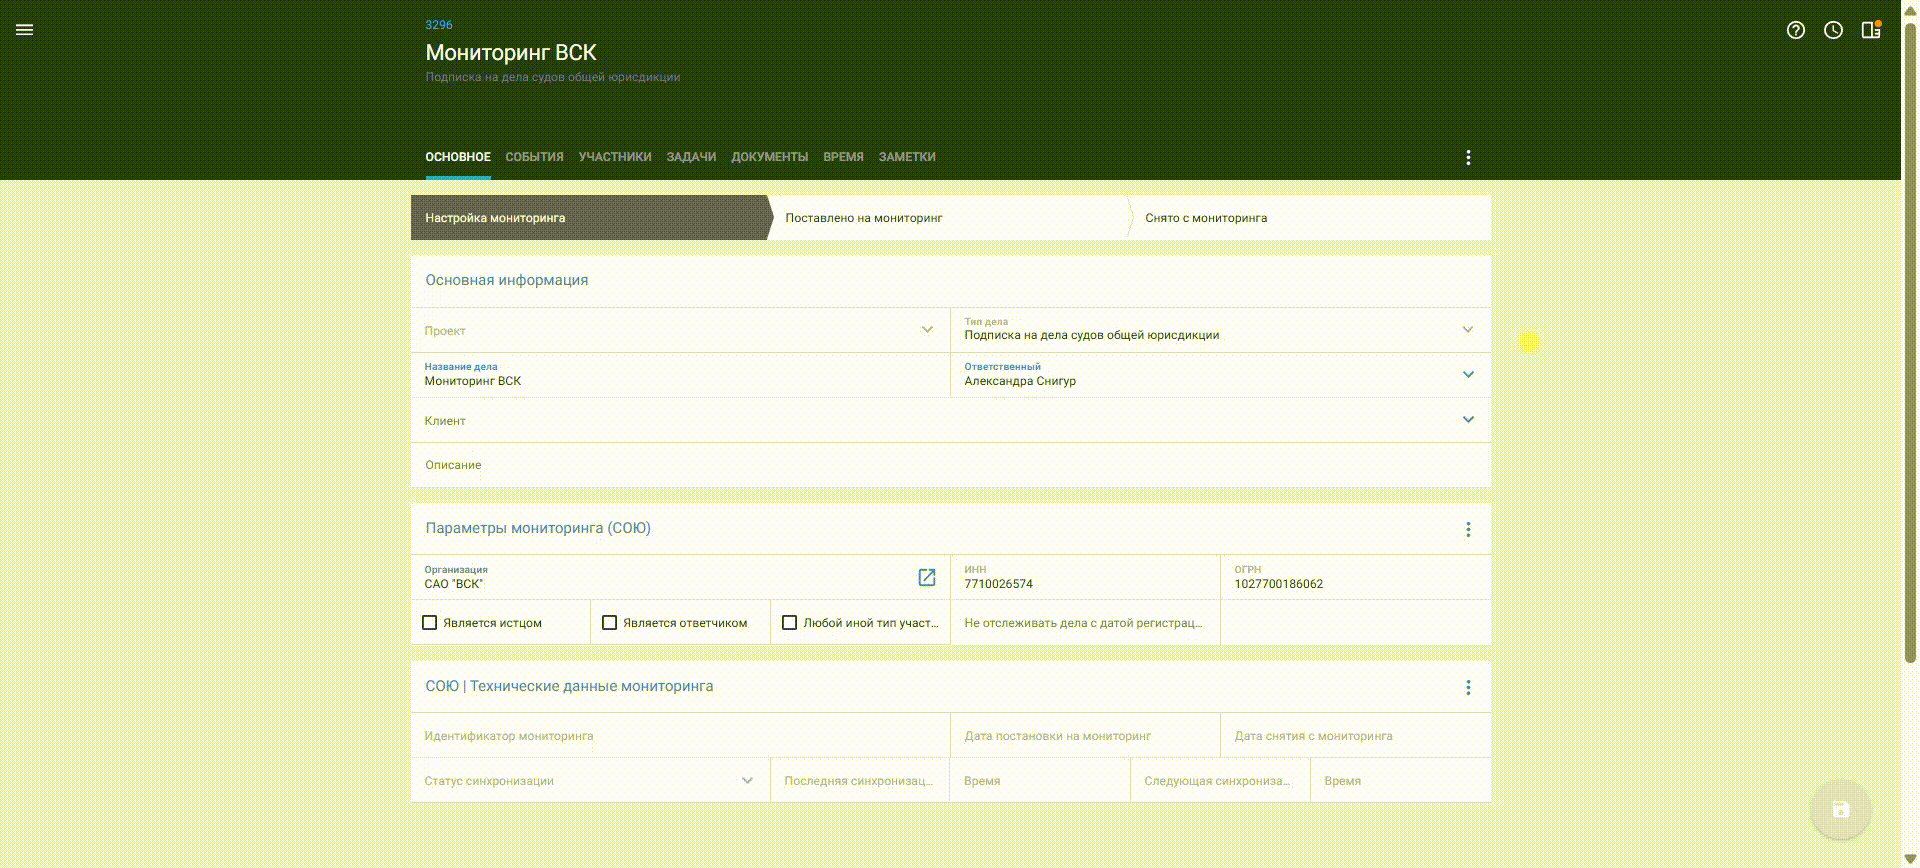Click the floating save button

click(x=1841, y=810)
